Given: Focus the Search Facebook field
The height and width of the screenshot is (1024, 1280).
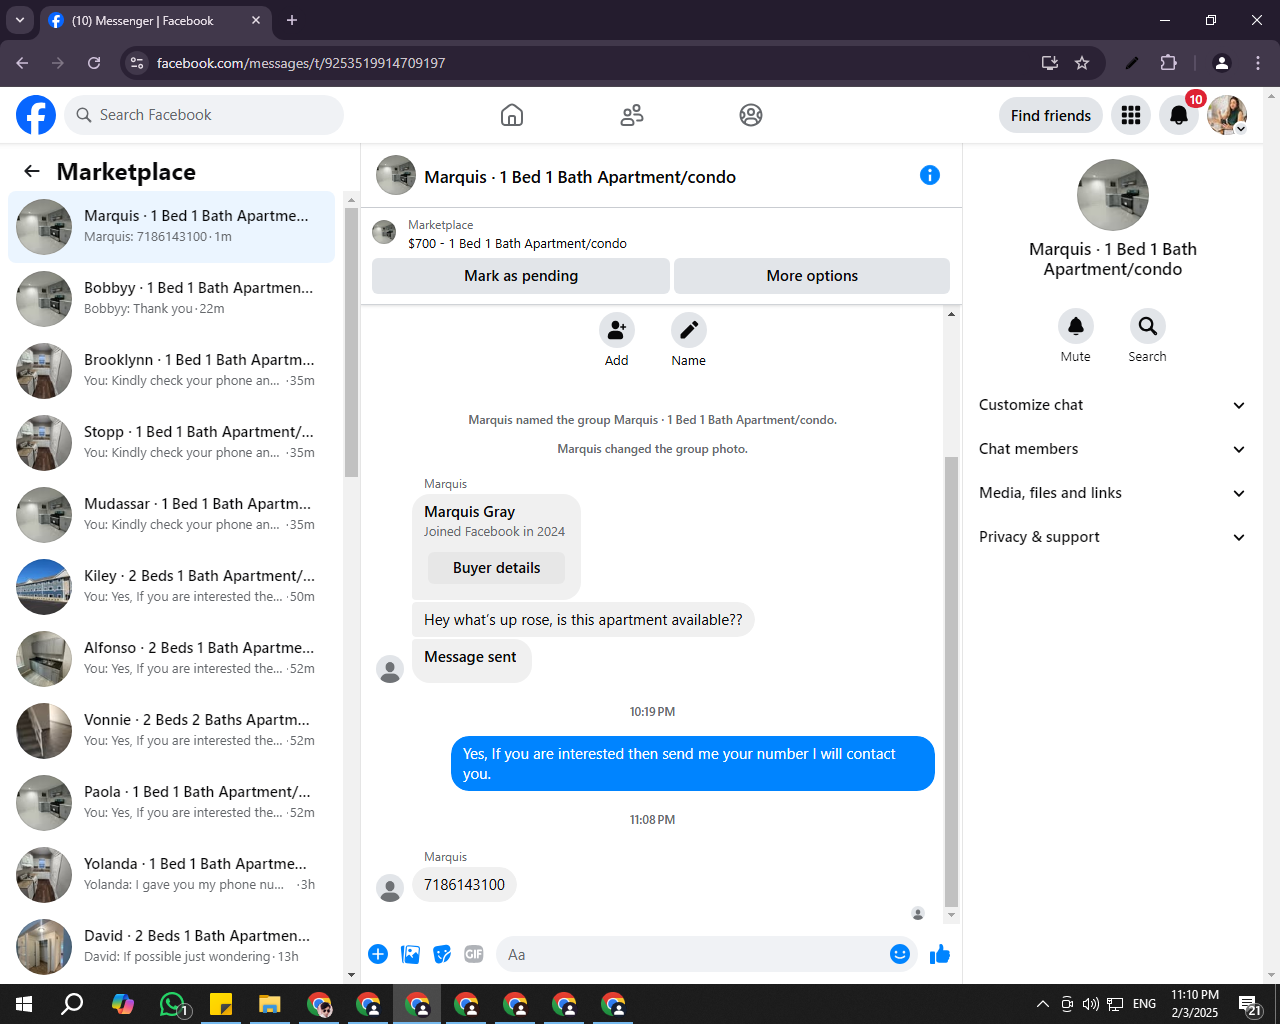Looking at the screenshot, I should [204, 115].
